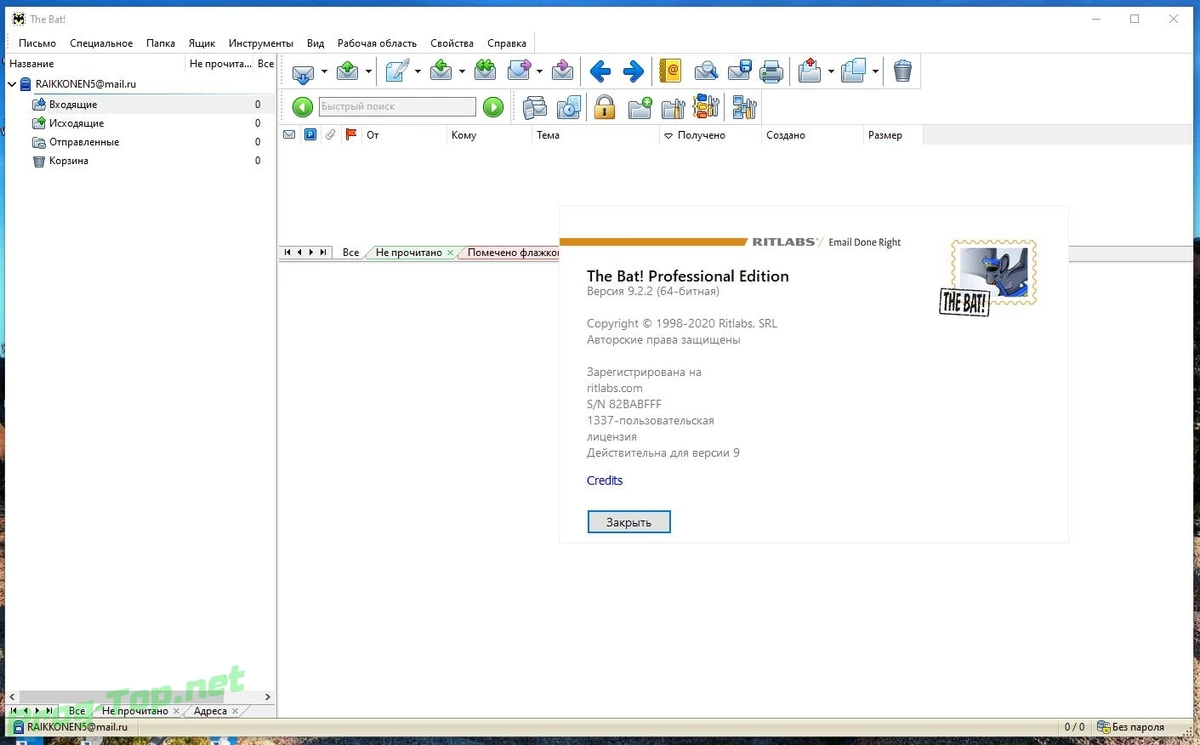Click the Закрыть button in About dialog

point(629,522)
